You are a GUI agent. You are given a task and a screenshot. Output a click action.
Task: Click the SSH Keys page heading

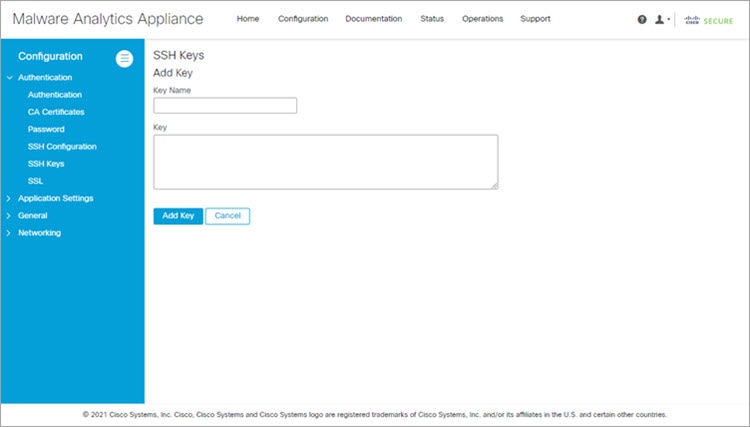tap(178, 55)
